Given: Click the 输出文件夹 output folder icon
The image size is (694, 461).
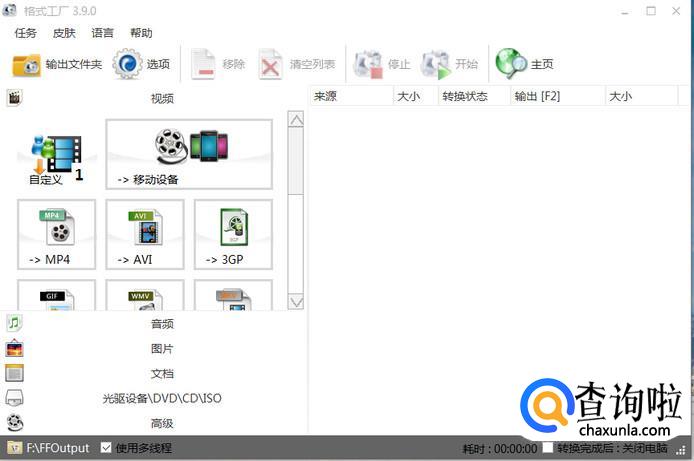Looking at the screenshot, I should tap(27, 65).
